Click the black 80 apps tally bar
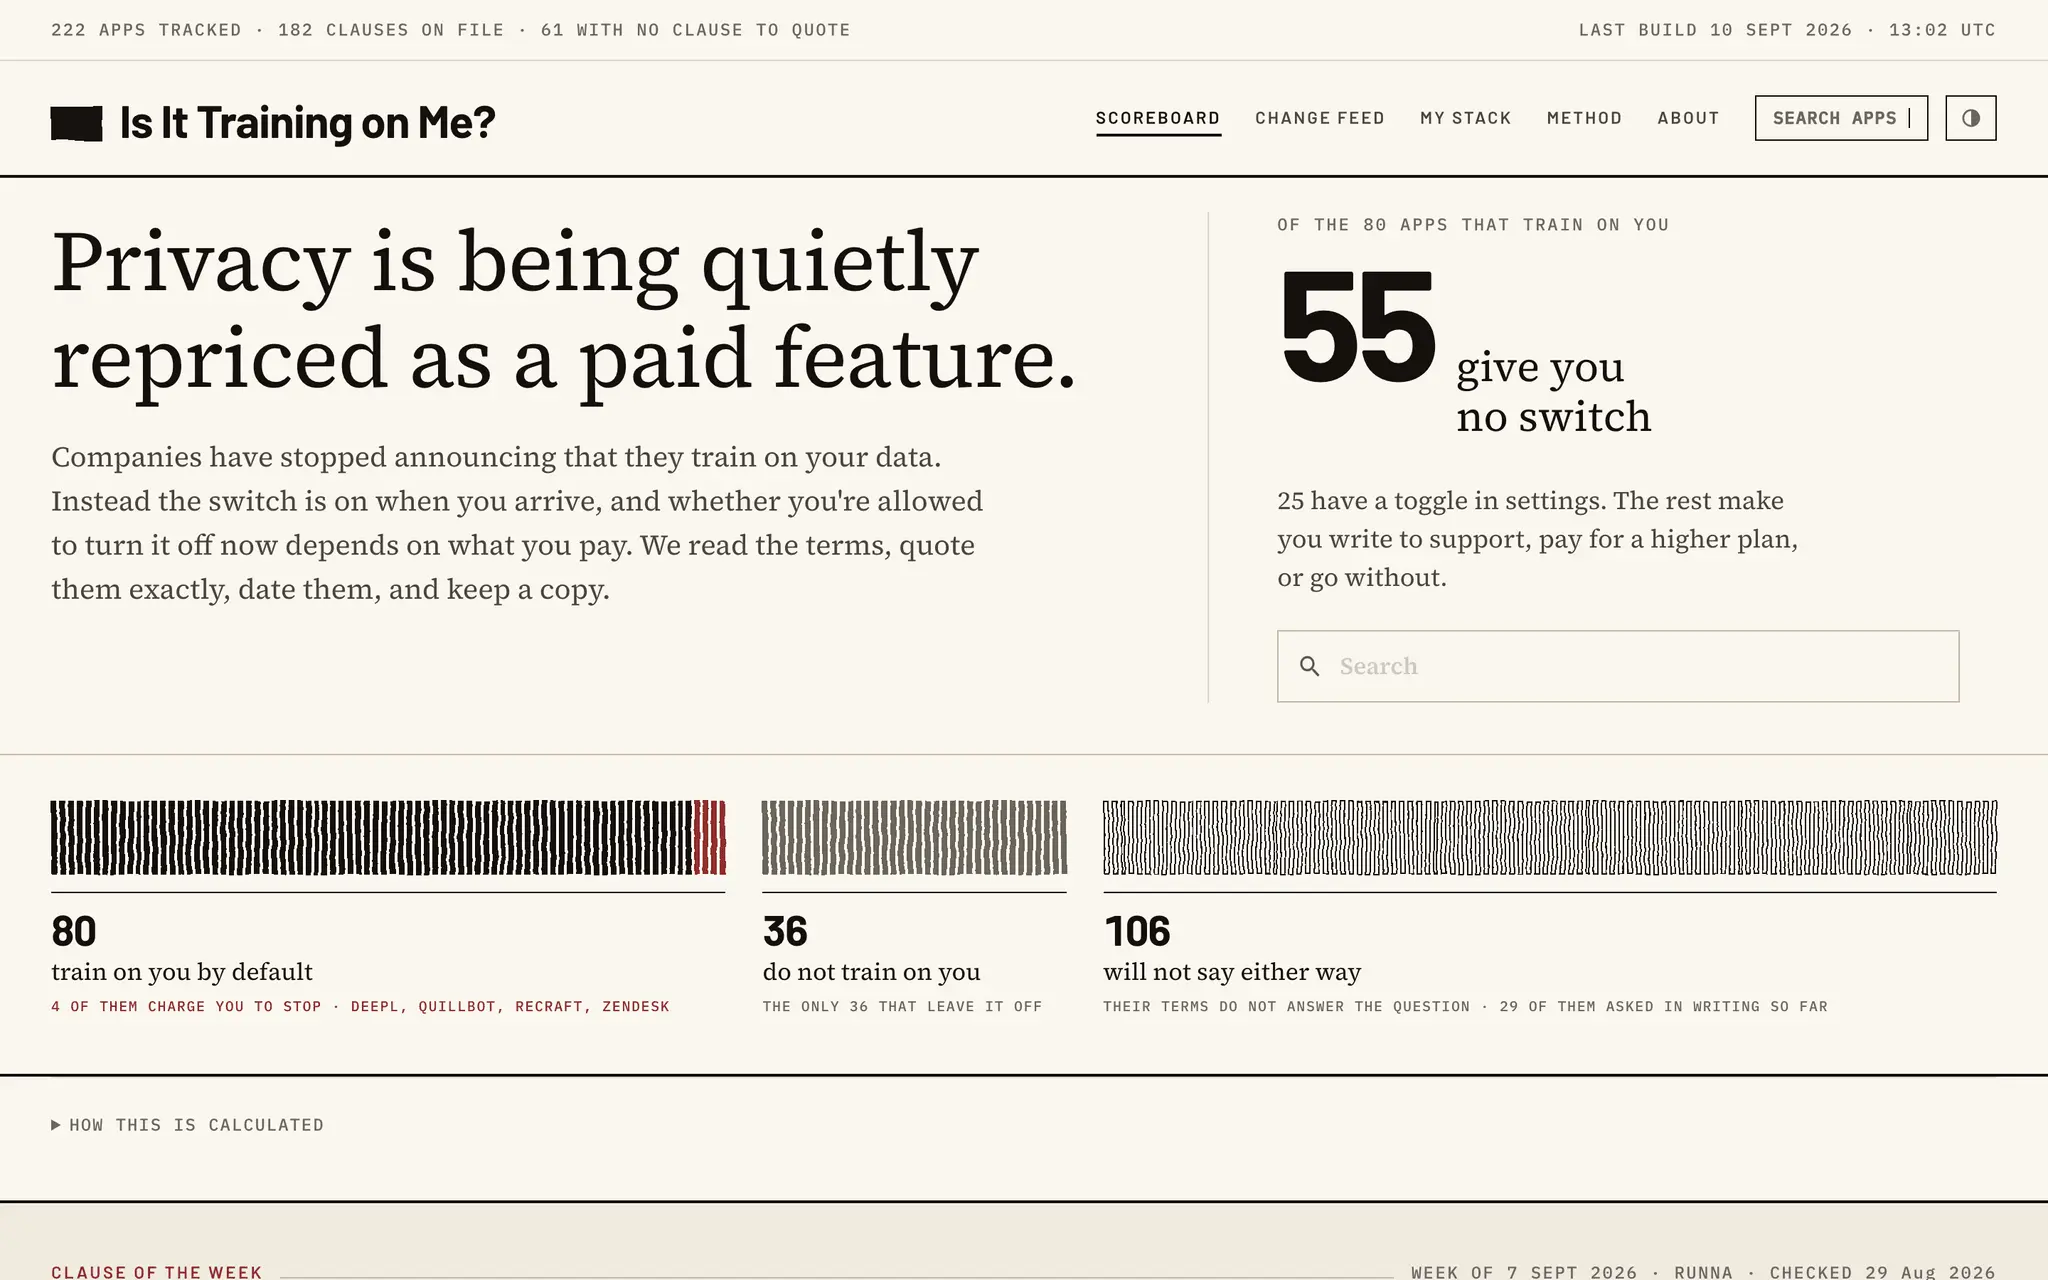 coord(372,838)
